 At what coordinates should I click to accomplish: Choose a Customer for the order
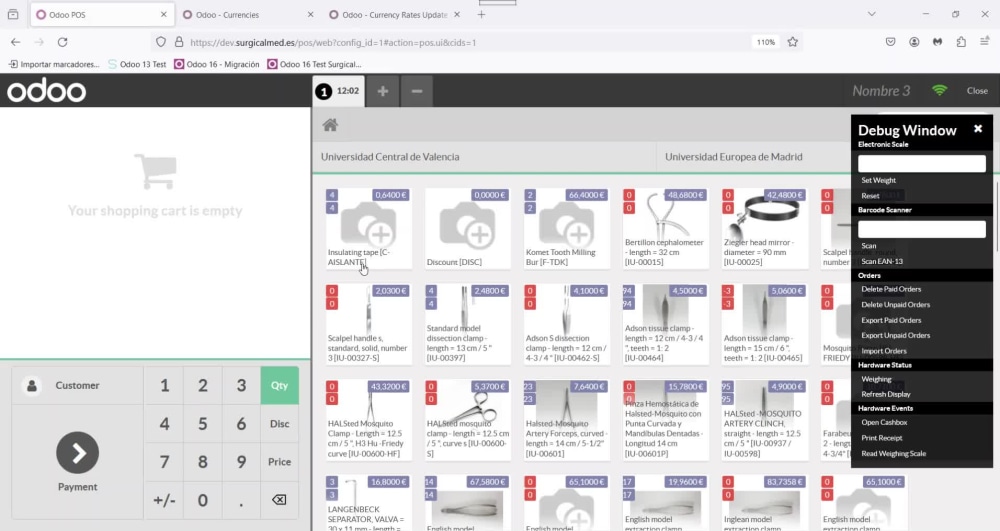77,385
